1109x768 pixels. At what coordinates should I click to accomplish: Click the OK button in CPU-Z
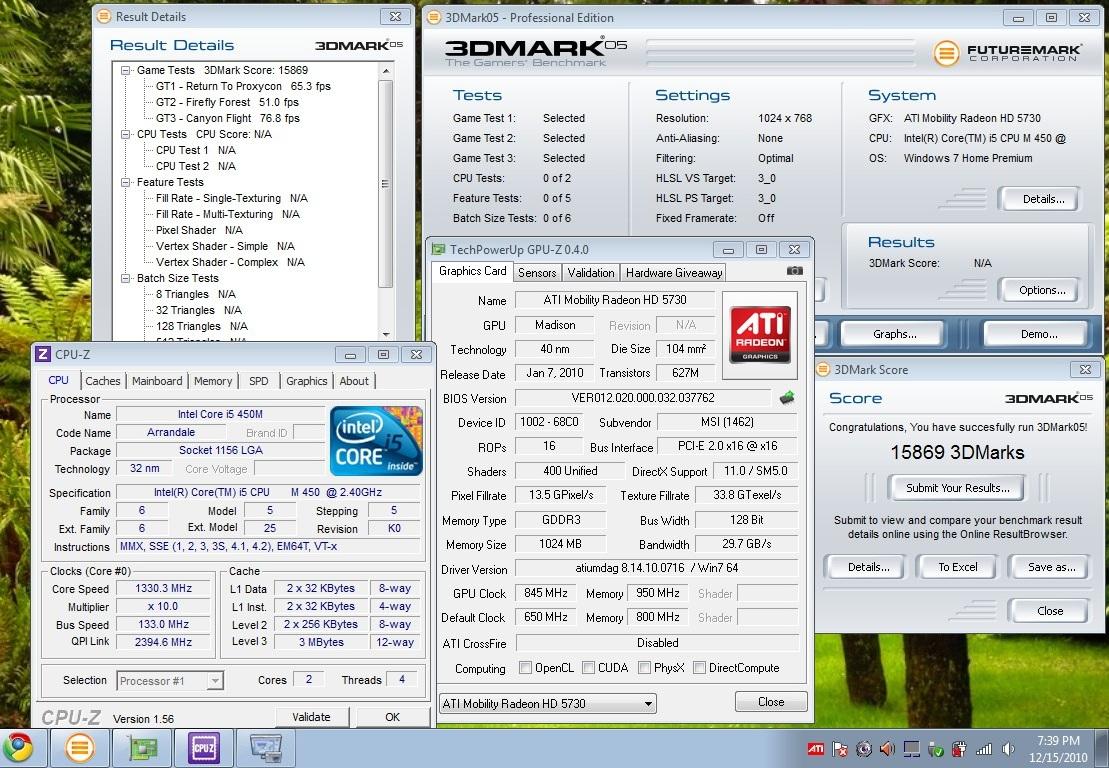tap(393, 717)
